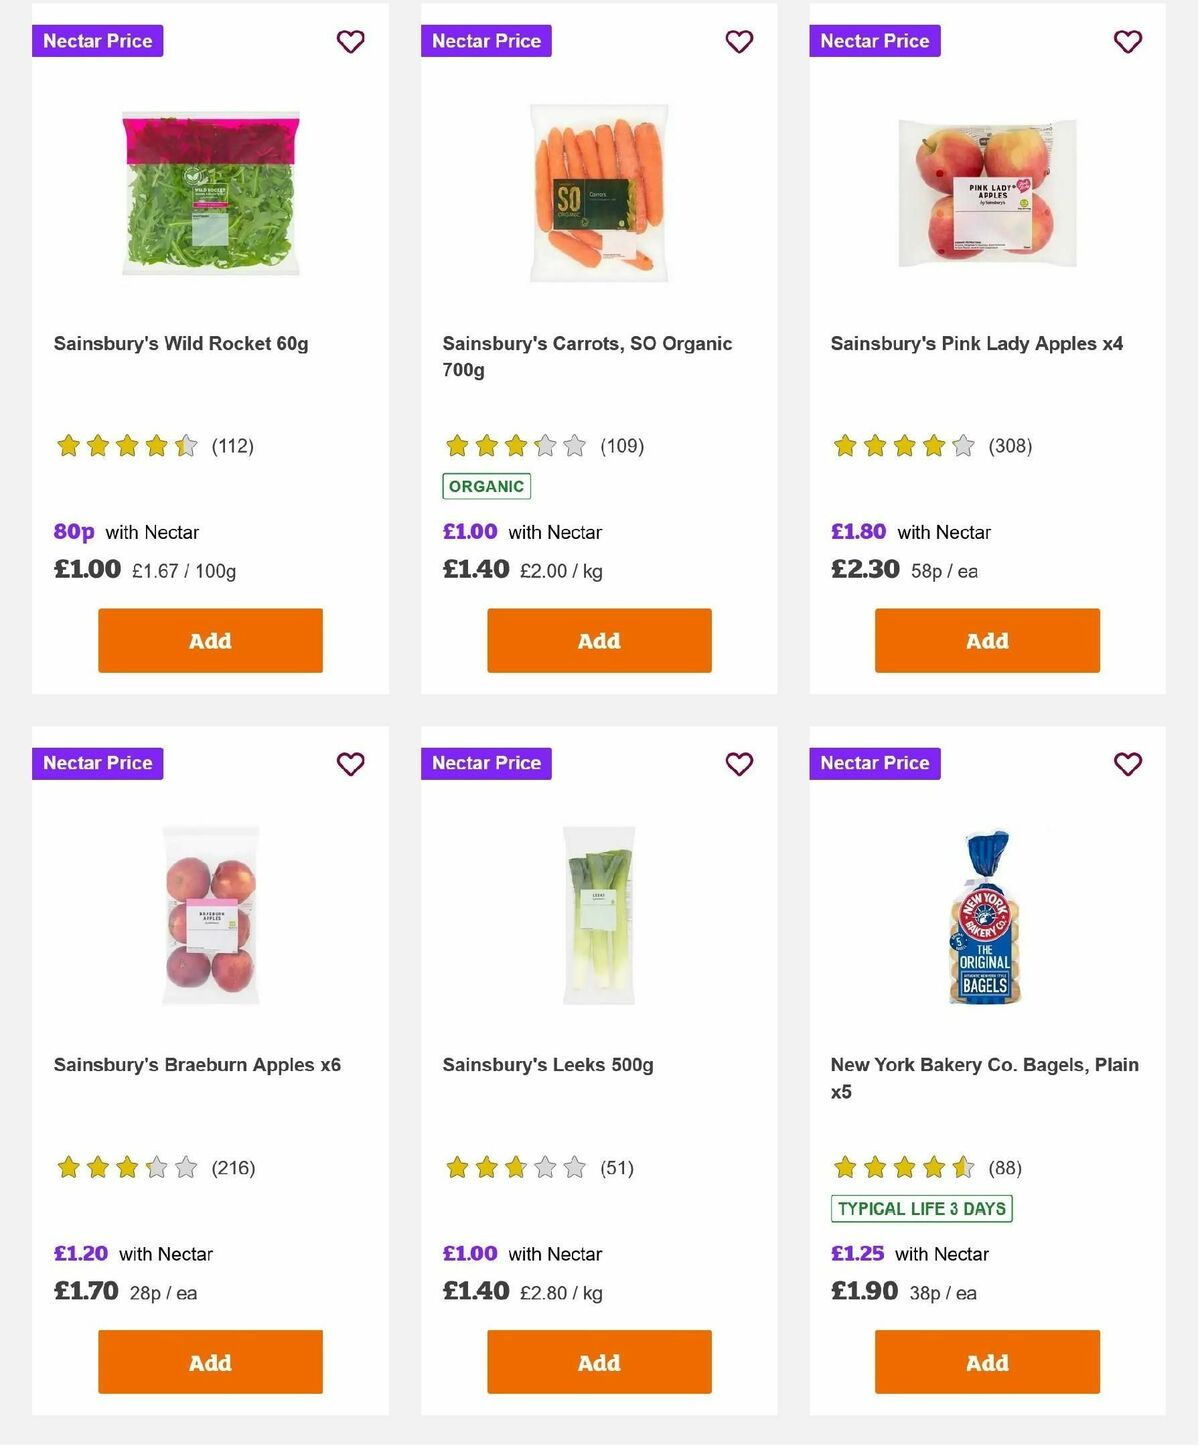The image size is (1200, 1446).
Task: Click the heart icon on Carrots SO Organic
Action: [738, 41]
